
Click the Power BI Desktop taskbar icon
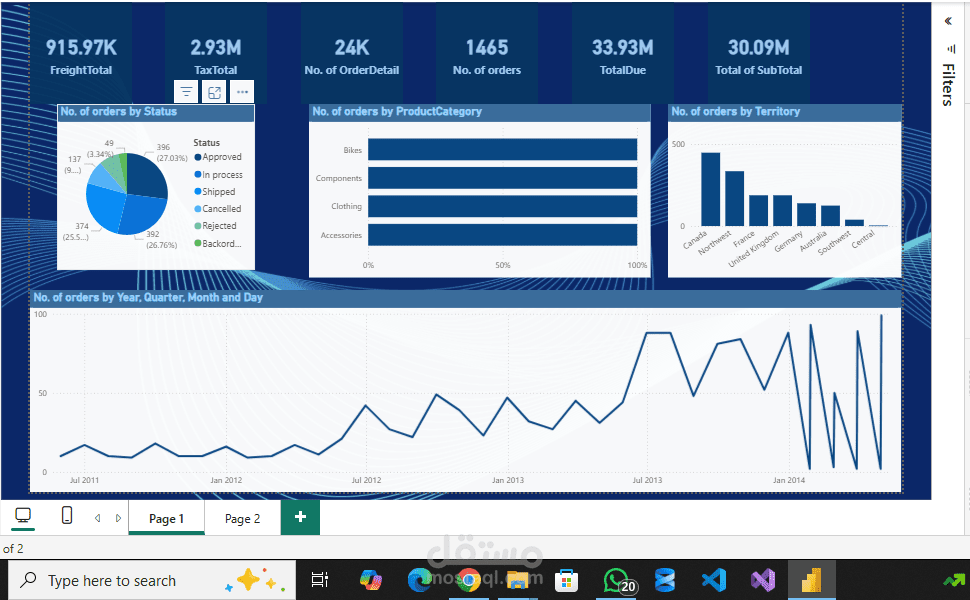[811, 580]
